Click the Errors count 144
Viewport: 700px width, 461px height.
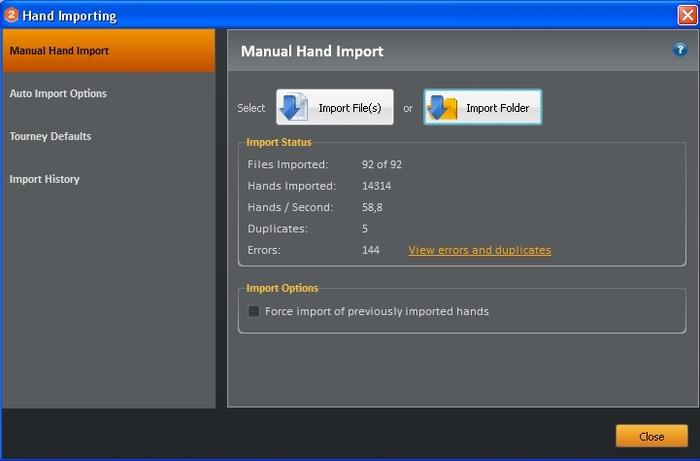371,250
